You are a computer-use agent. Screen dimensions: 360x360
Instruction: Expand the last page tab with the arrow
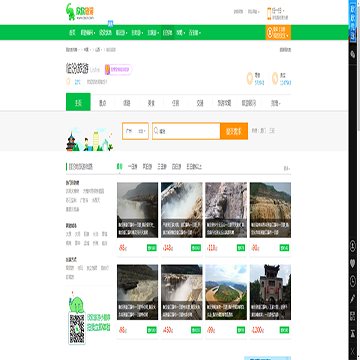tap(276, 104)
